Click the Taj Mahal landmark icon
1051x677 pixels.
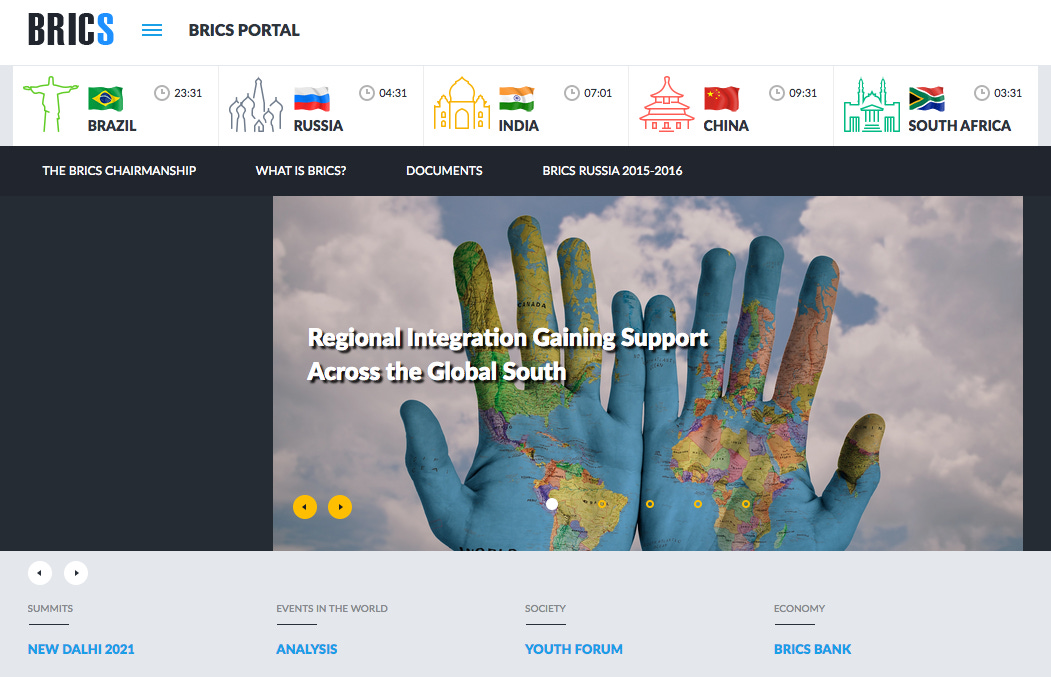(462, 103)
